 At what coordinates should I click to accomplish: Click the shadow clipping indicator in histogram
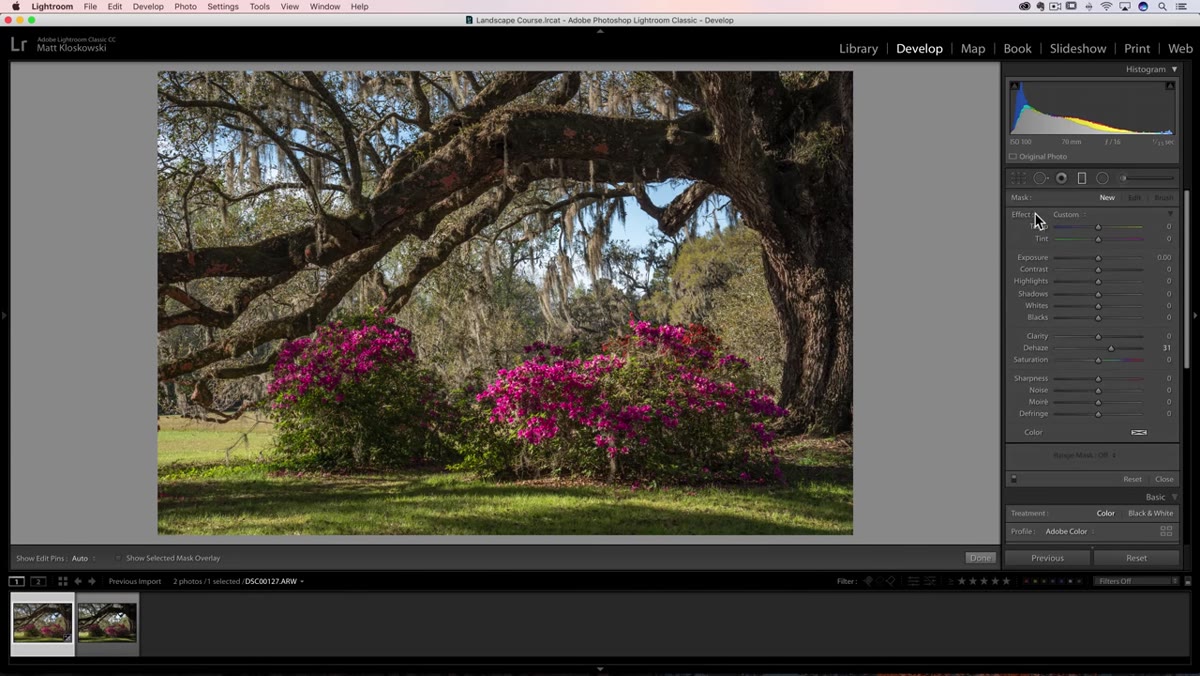(1015, 86)
